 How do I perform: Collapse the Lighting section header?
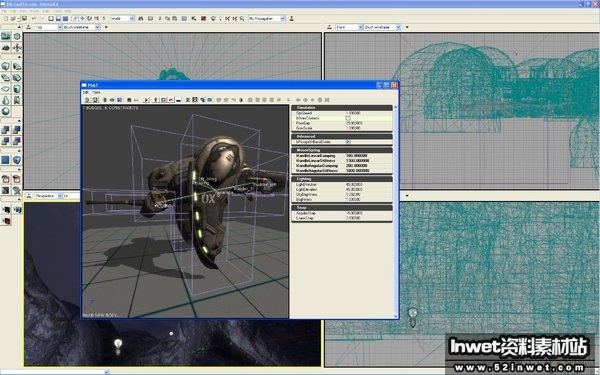pos(342,179)
